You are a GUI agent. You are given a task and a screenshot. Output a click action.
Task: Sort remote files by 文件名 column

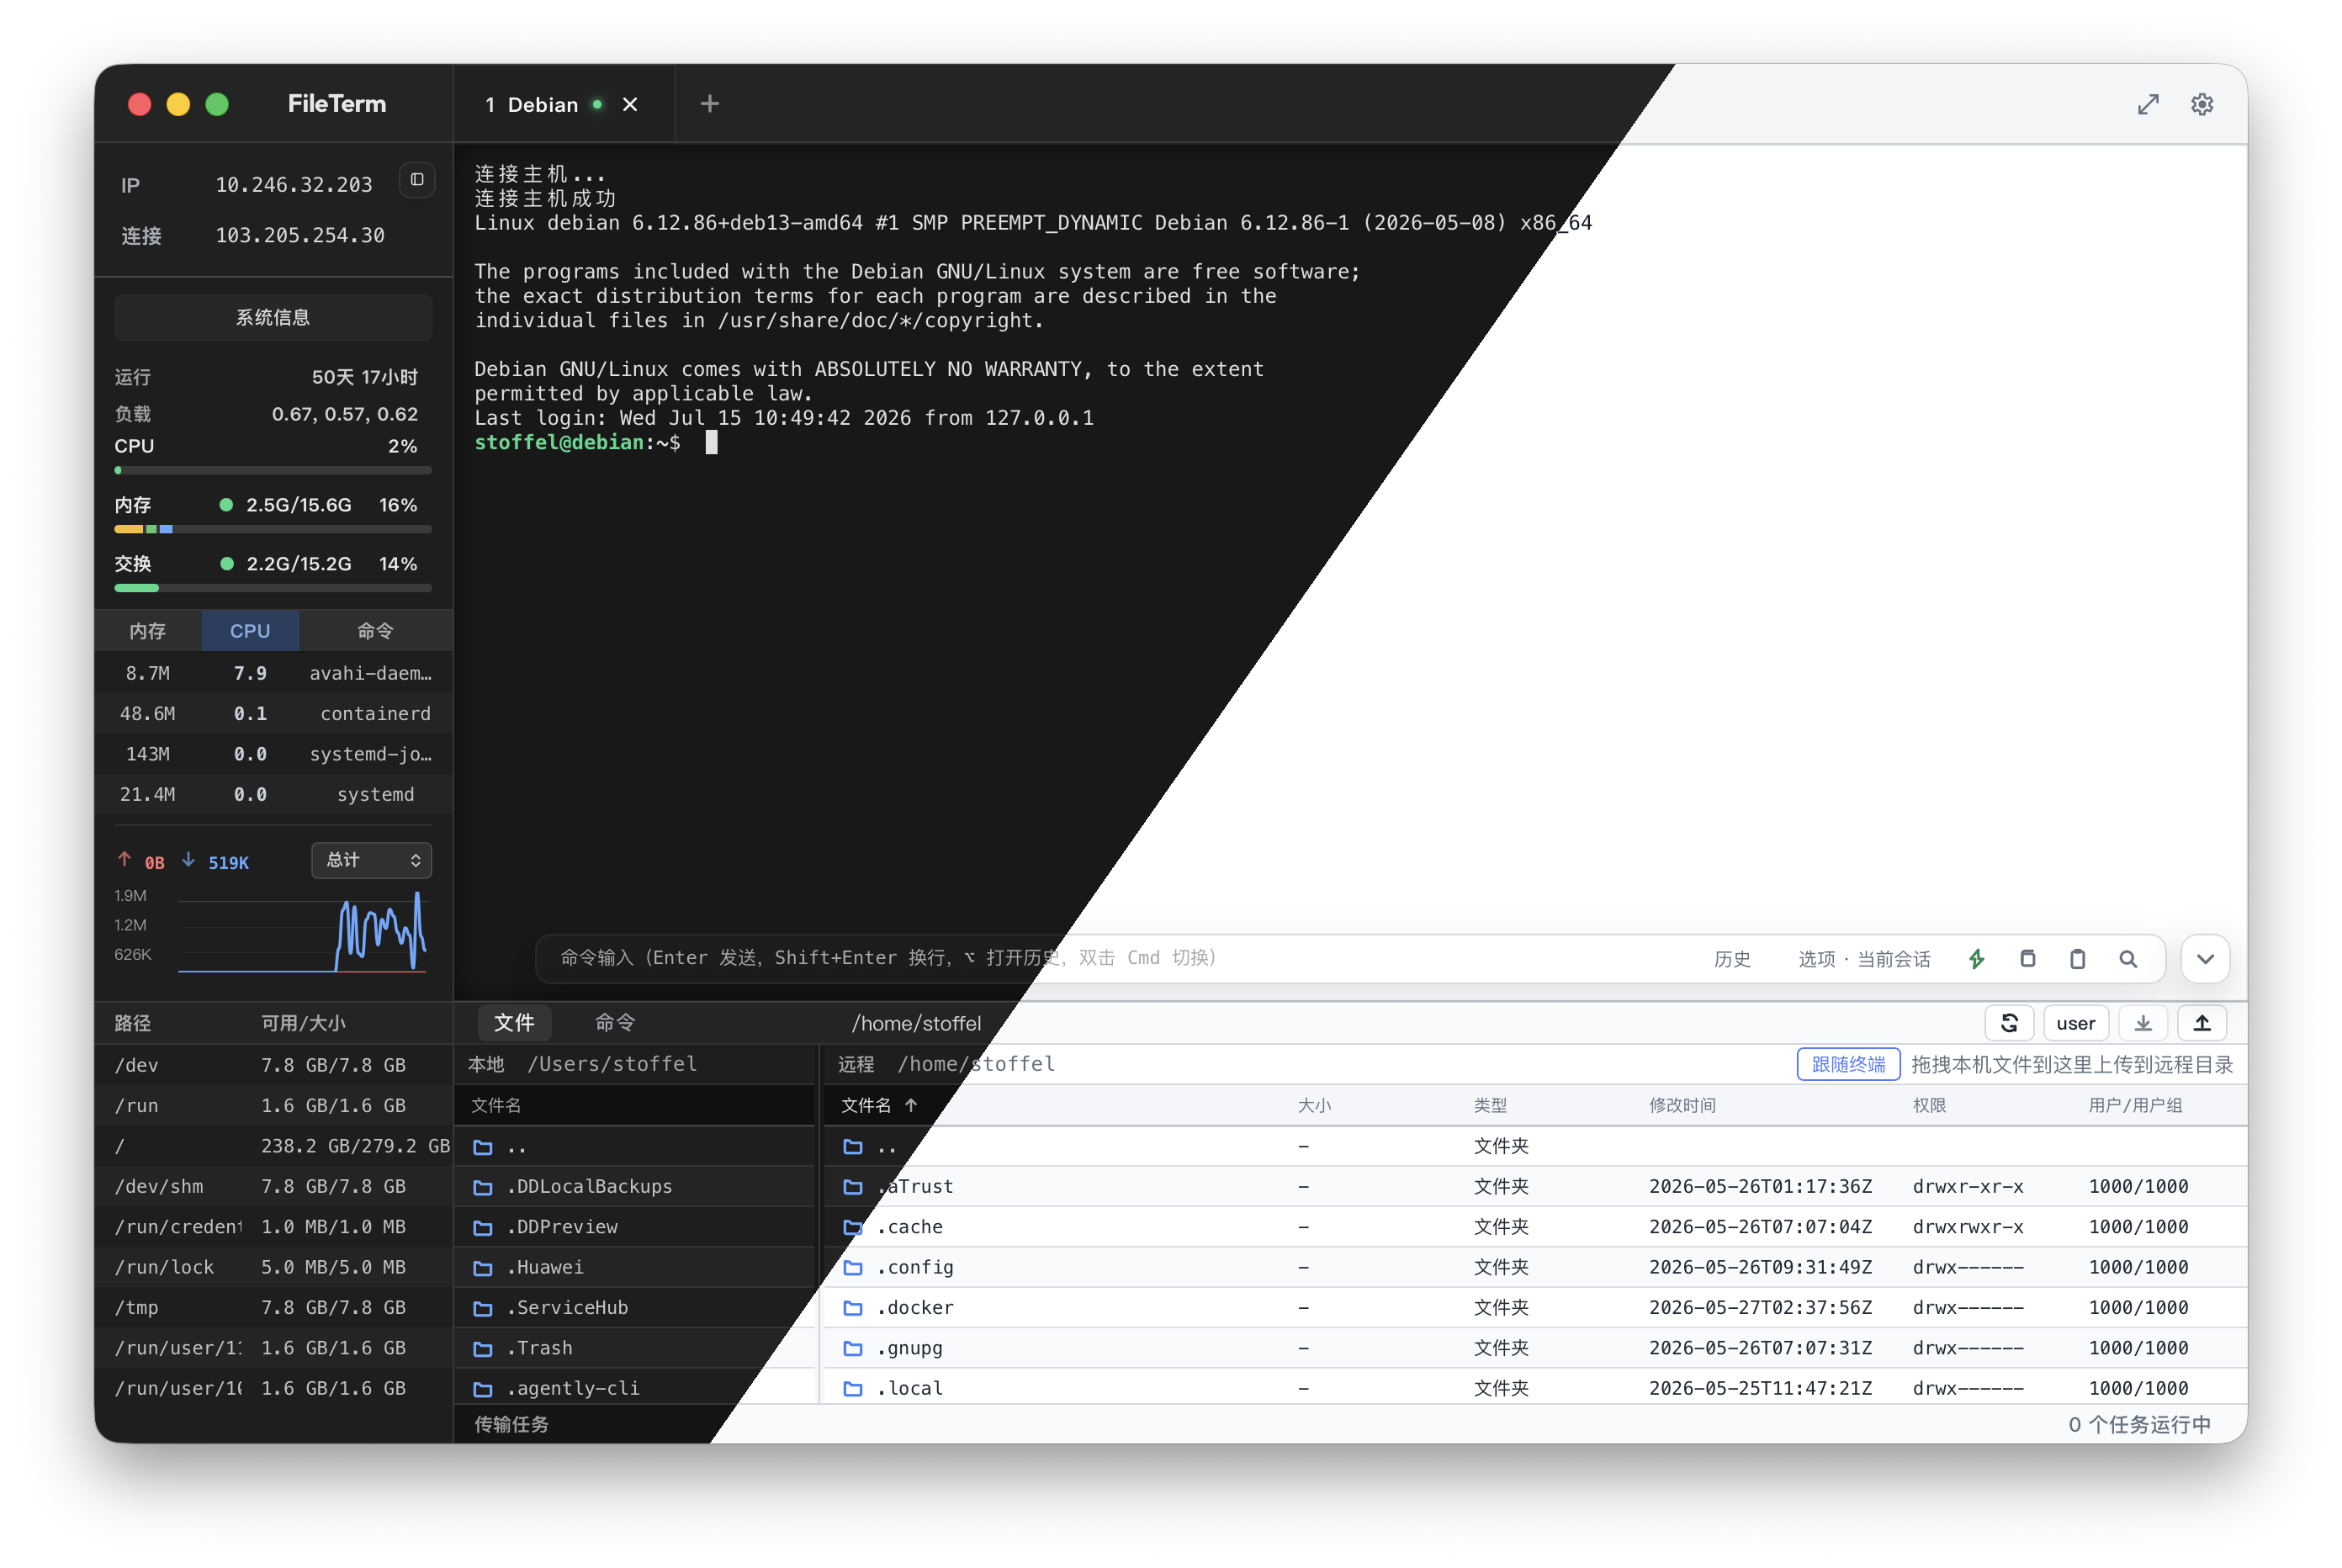(878, 1105)
